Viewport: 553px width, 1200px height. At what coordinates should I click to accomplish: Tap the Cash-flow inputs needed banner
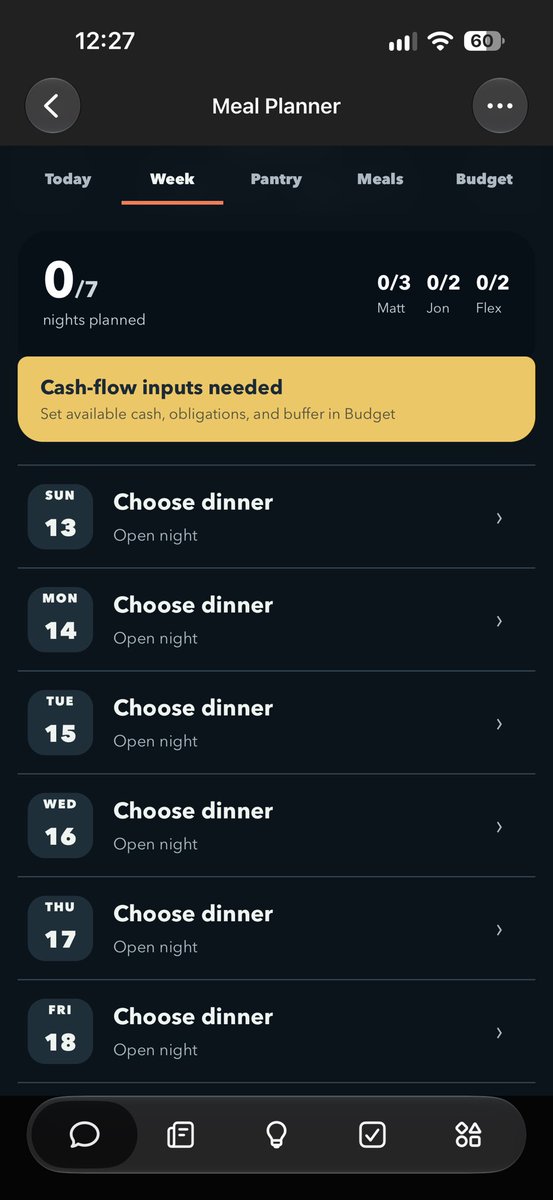point(276,399)
